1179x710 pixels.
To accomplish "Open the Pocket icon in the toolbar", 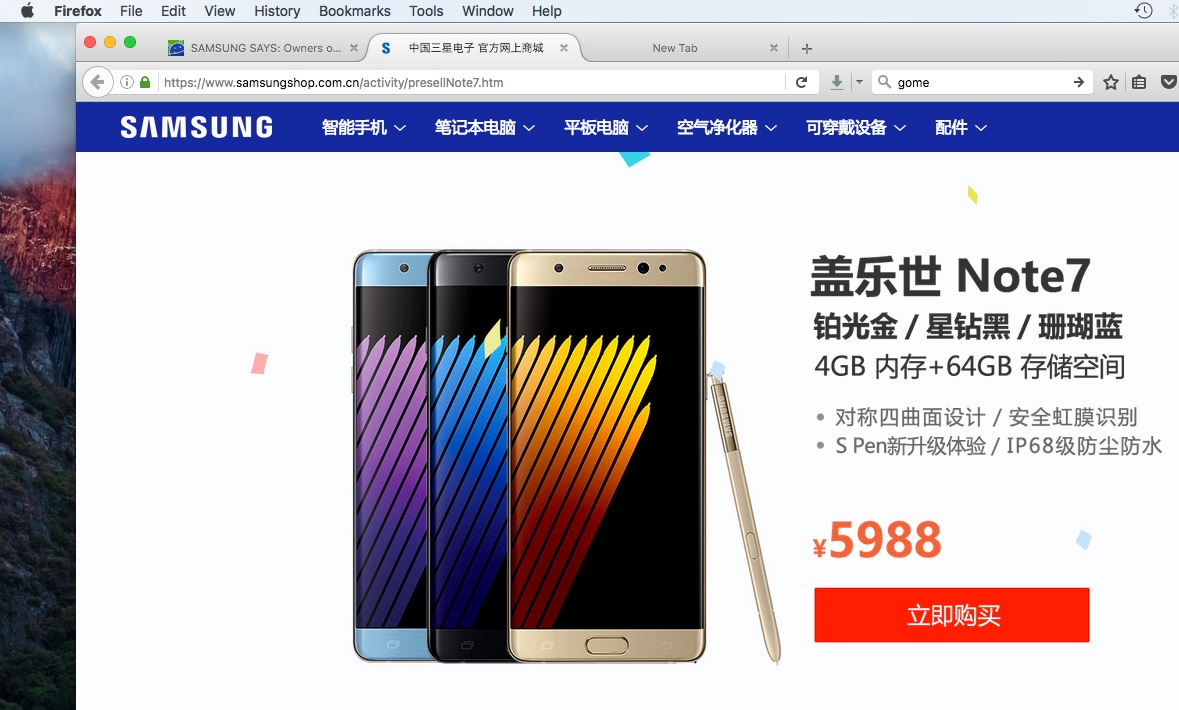I will pyautogui.click(x=1168, y=82).
